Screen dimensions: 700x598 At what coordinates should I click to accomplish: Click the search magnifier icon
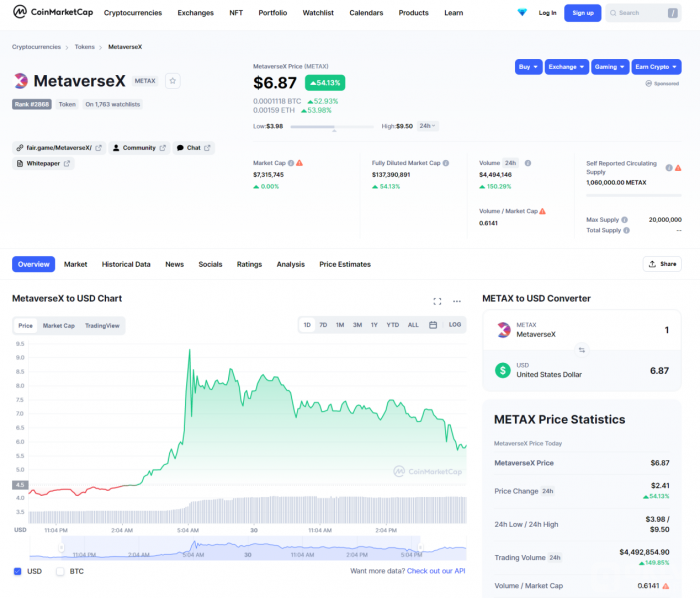pos(613,13)
